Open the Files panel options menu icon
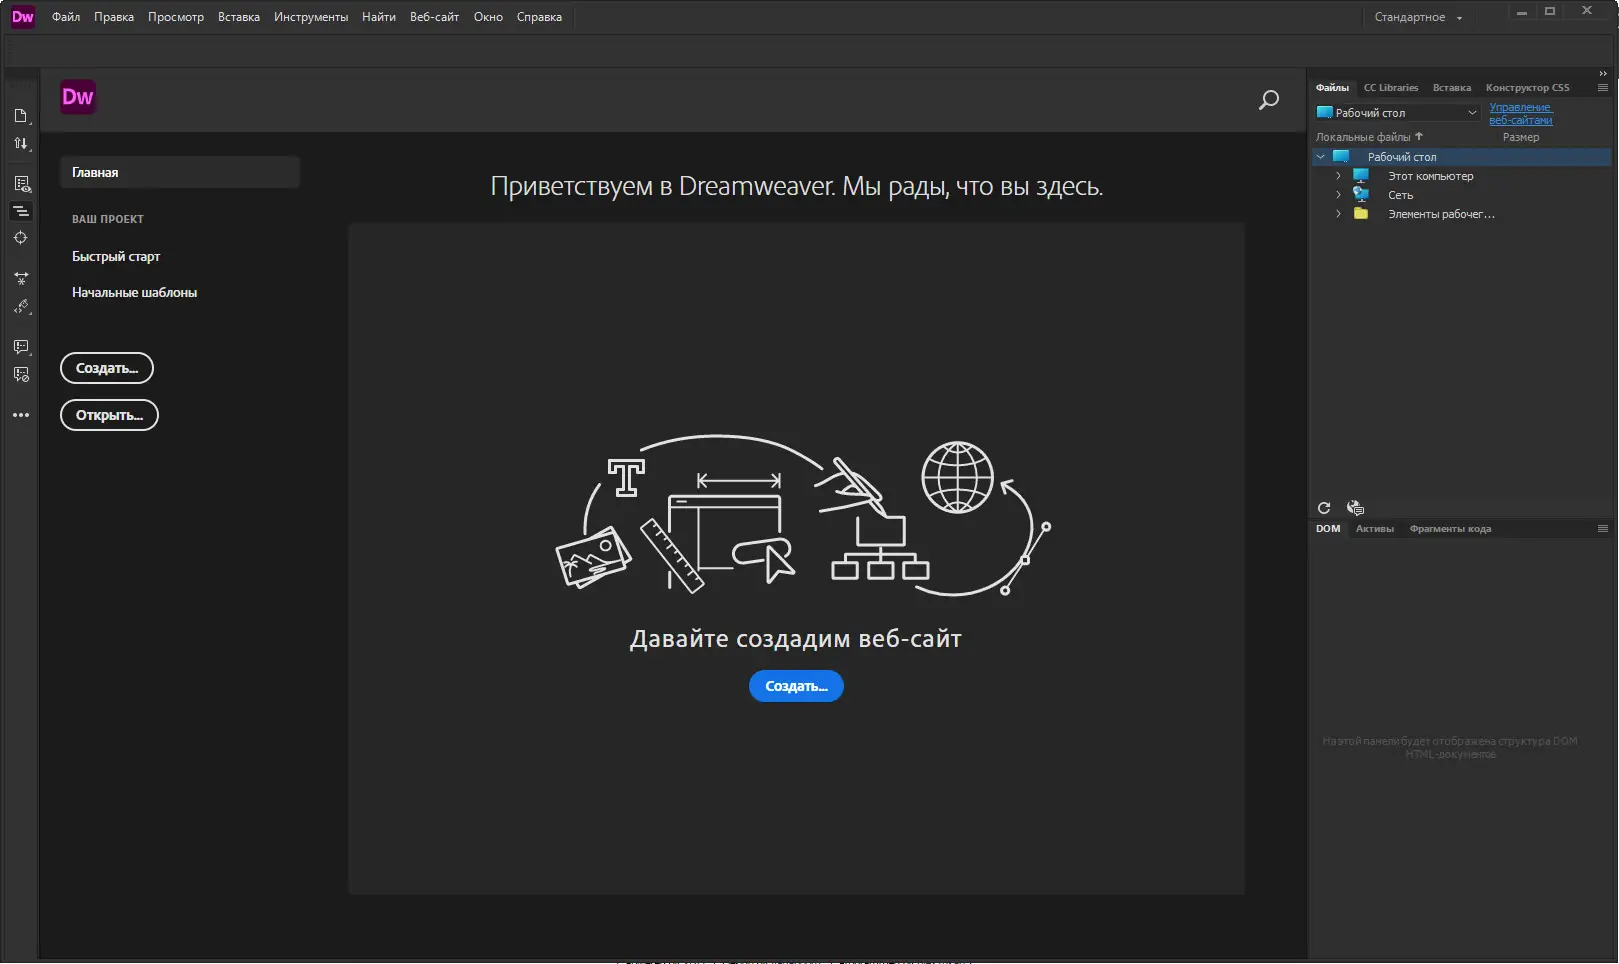This screenshot has width=1619, height=964. click(1603, 88)
